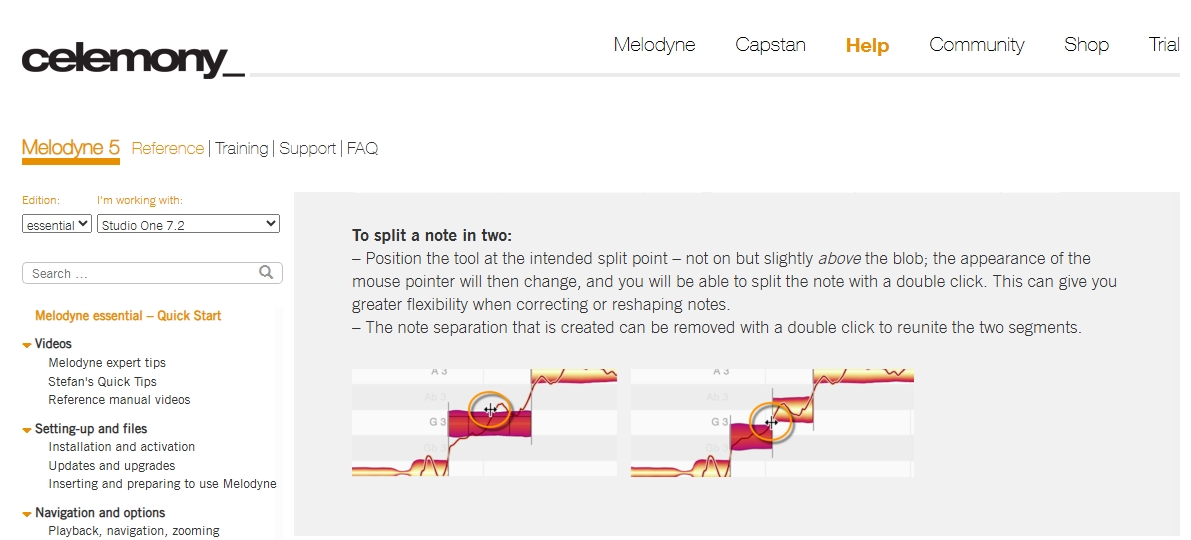Click in the Search input field
The image size is (1191, 540).
[x=143, y=273]
